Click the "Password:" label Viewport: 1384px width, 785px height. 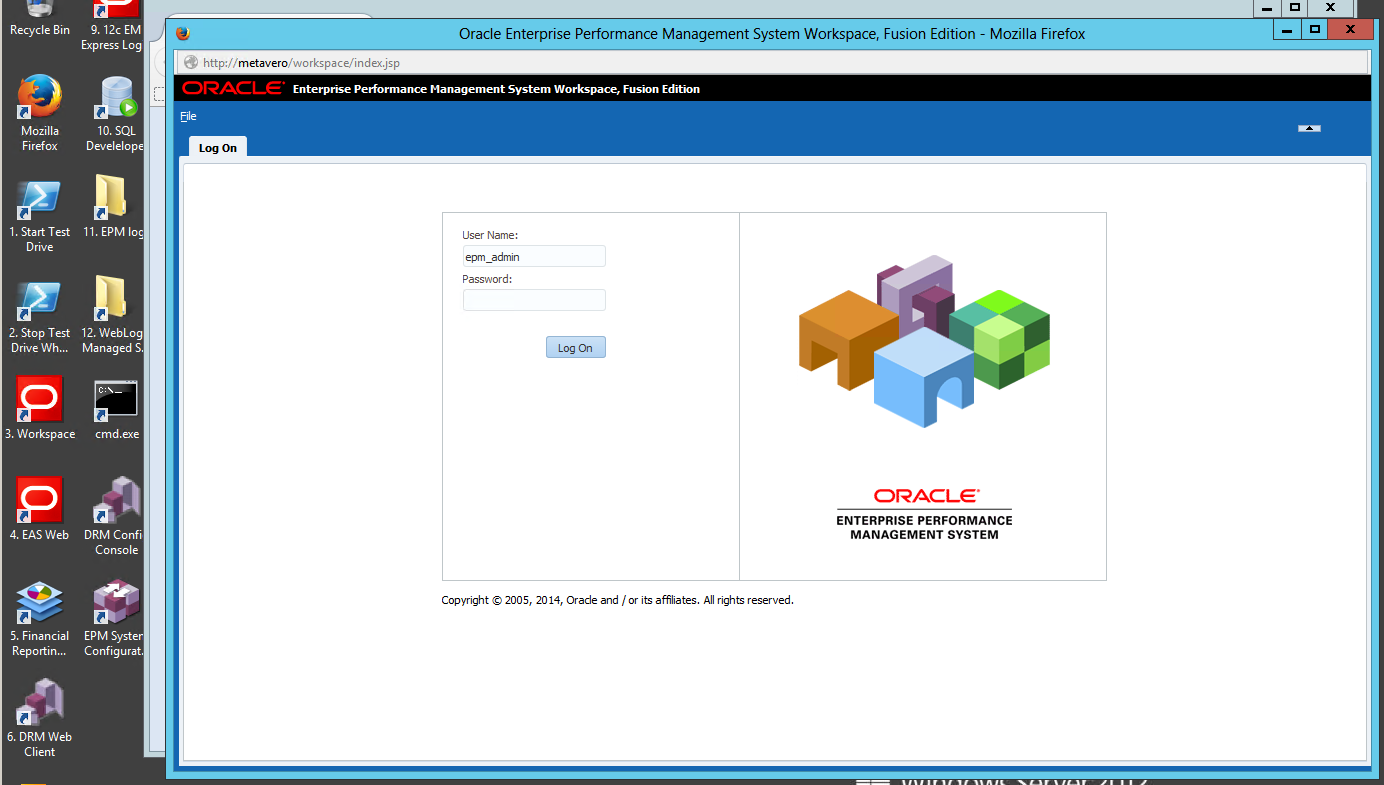pyautogui.click(x=487, y=279)
